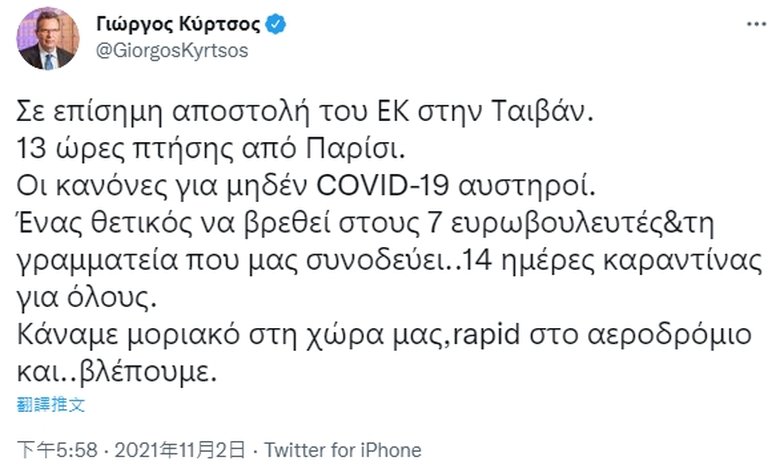Open the Γιώργος Κύρτσος display name link

179,24
